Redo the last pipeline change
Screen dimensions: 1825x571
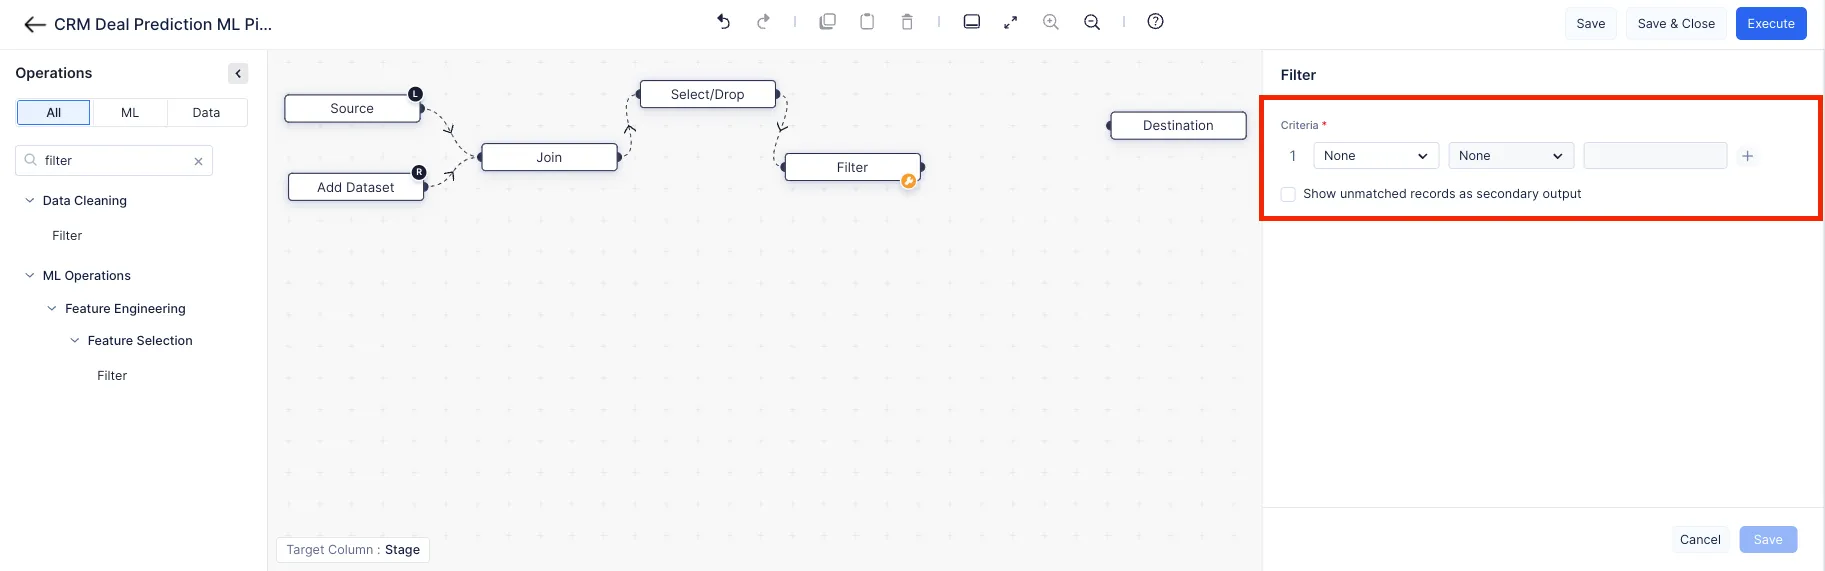[763, 22]
